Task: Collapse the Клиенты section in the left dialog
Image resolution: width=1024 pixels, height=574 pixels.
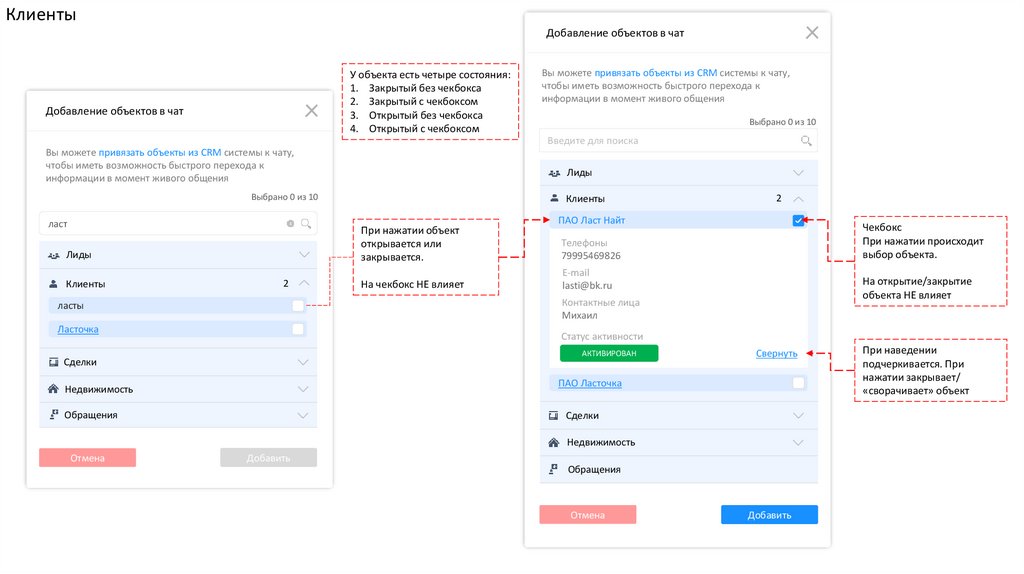Action: 304,284
